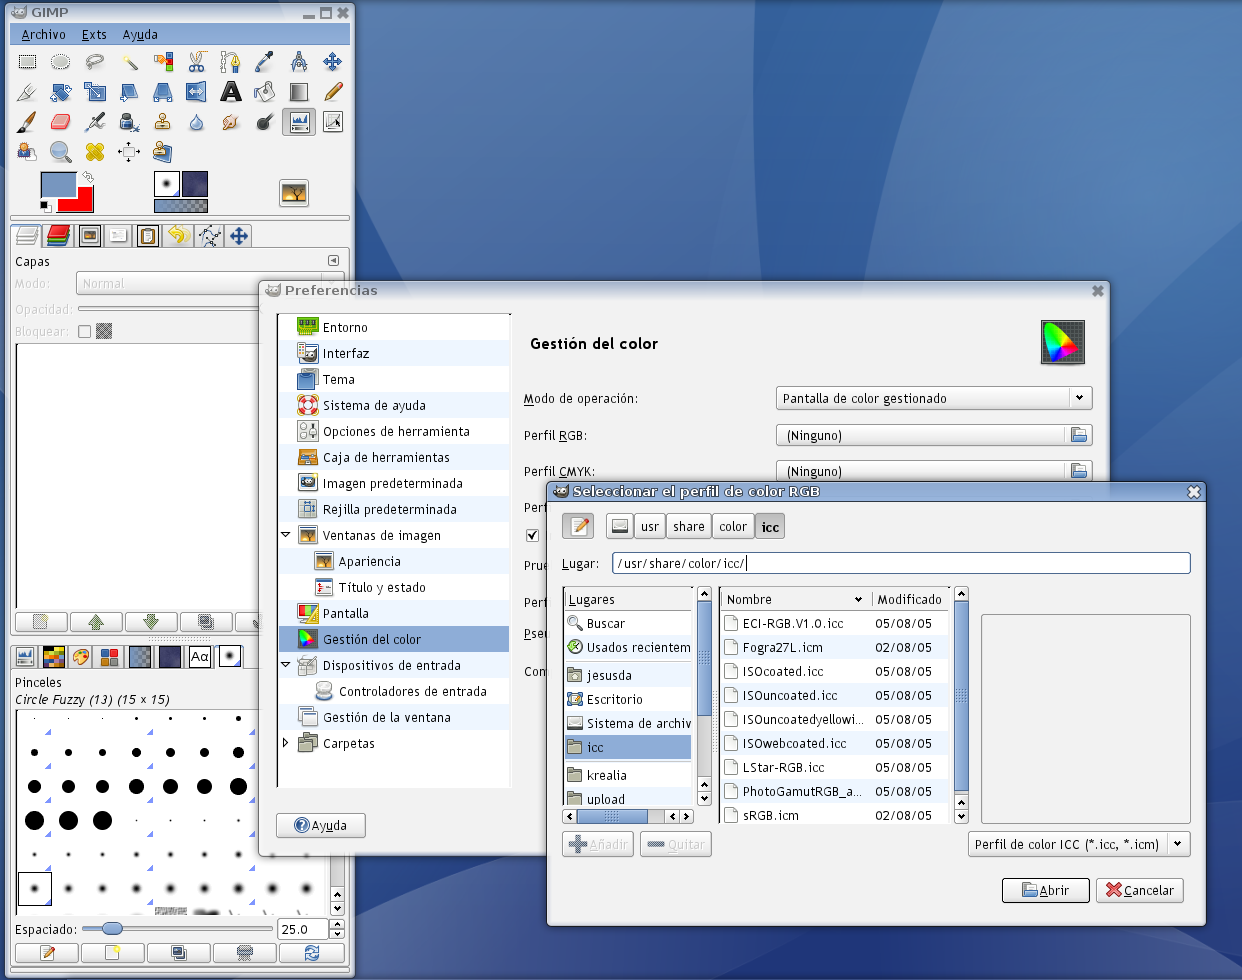Screen dimensions: 1242x980
Task: Select the Scissors Select tool
Action: coord(197,62)
